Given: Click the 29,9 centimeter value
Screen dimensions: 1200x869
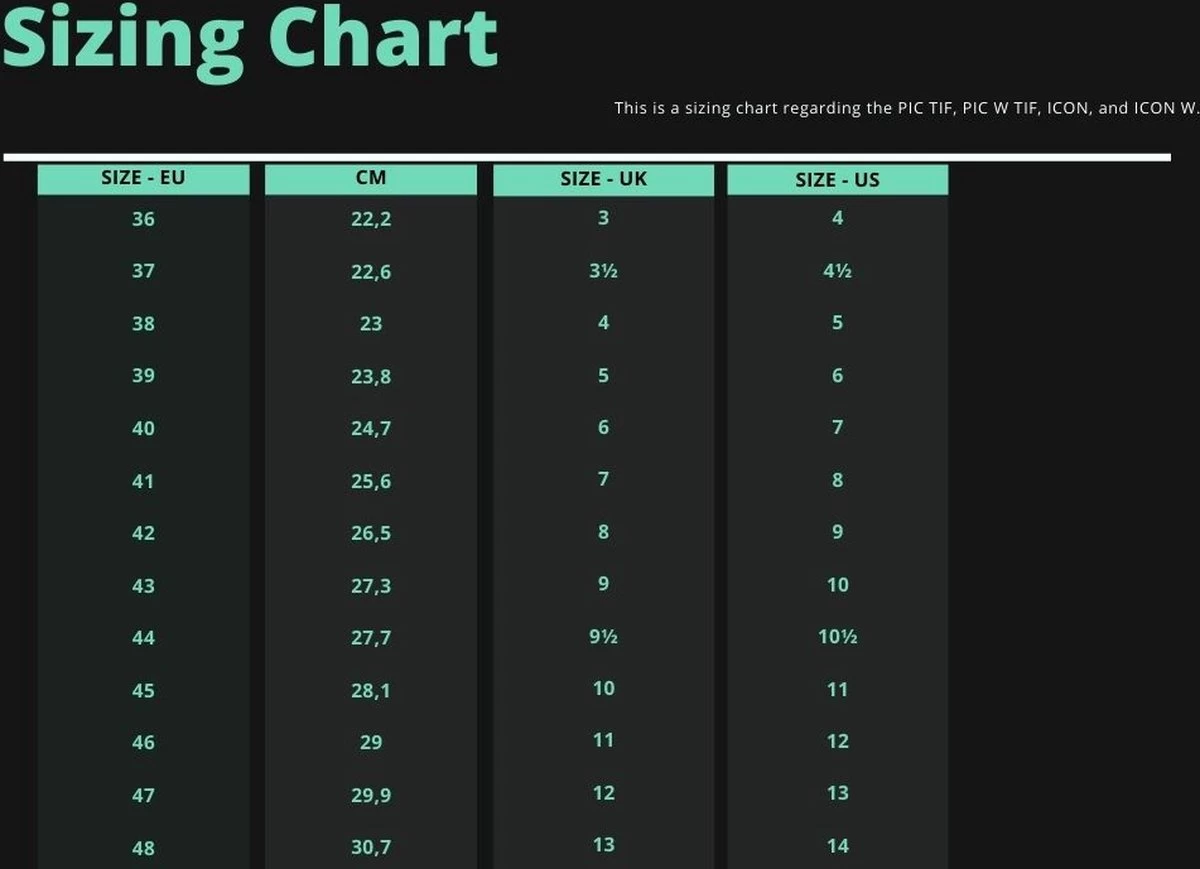Looking at the screenshot, I should click(x=370, y=795).
